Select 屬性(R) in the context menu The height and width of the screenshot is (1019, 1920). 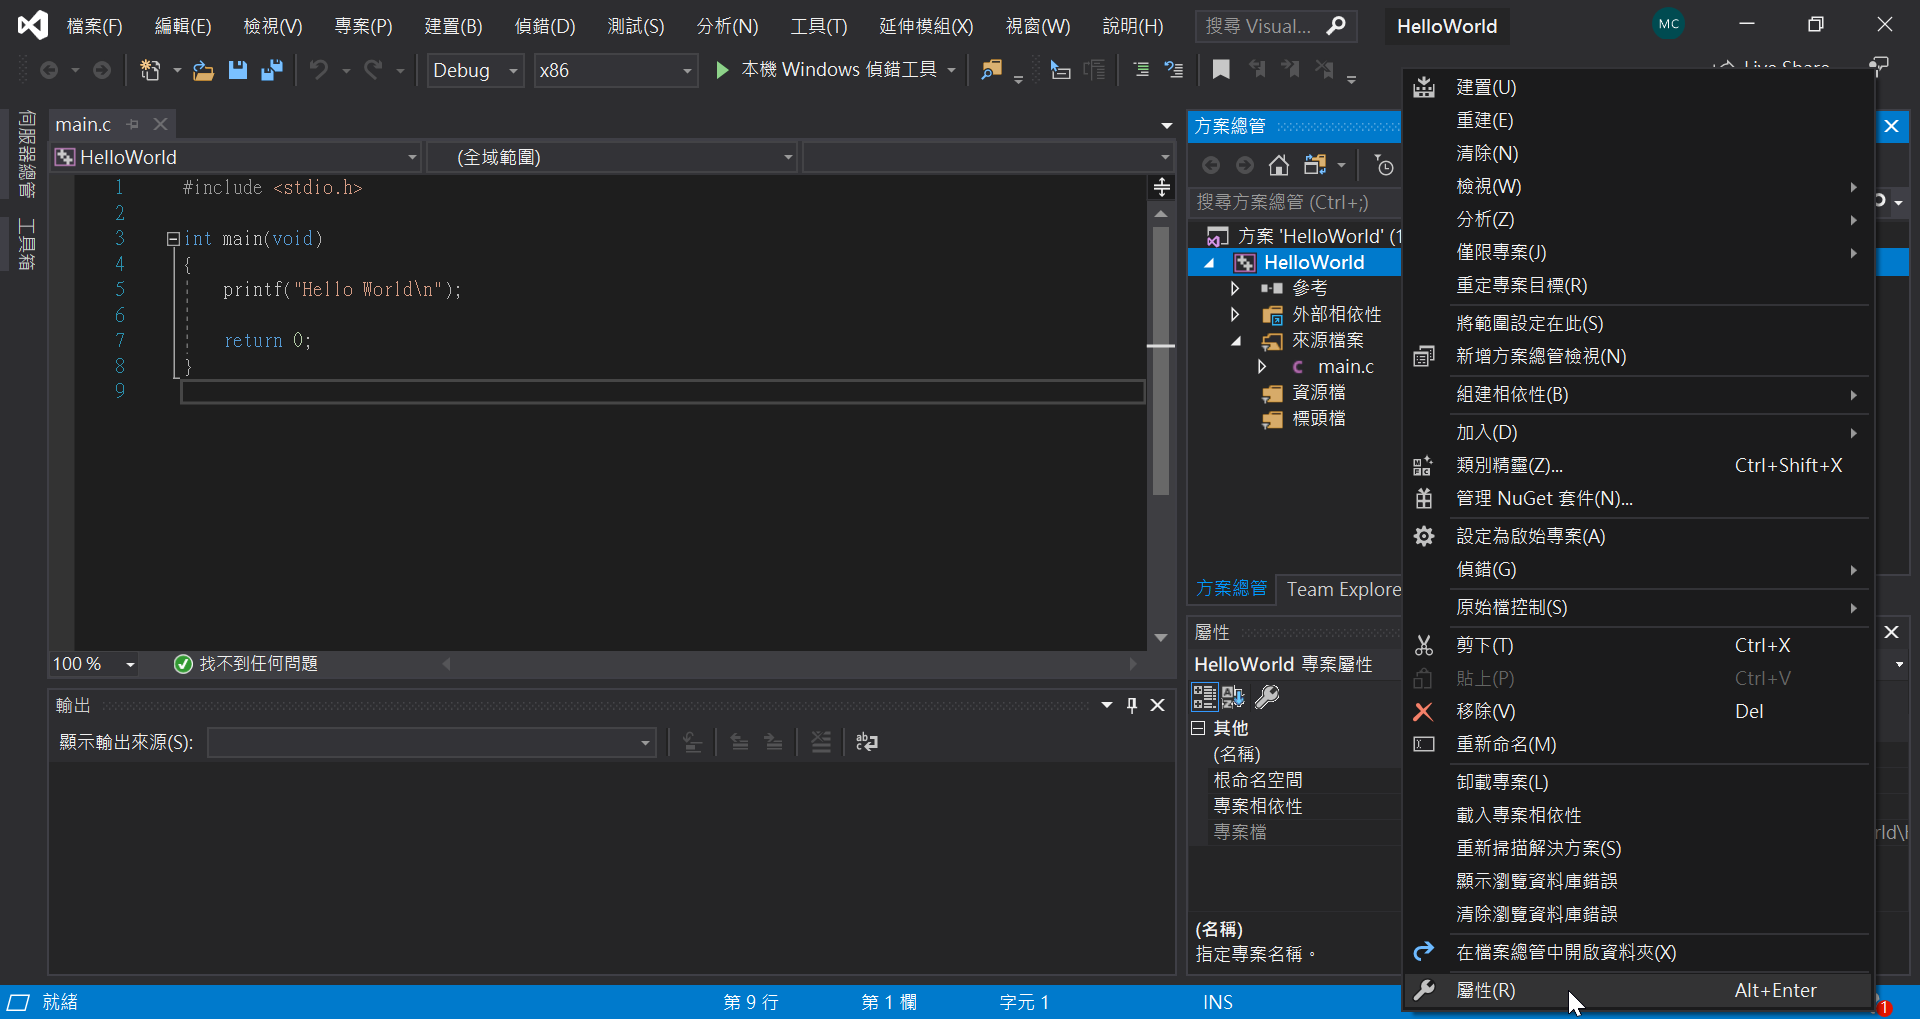coord(1486,990)
